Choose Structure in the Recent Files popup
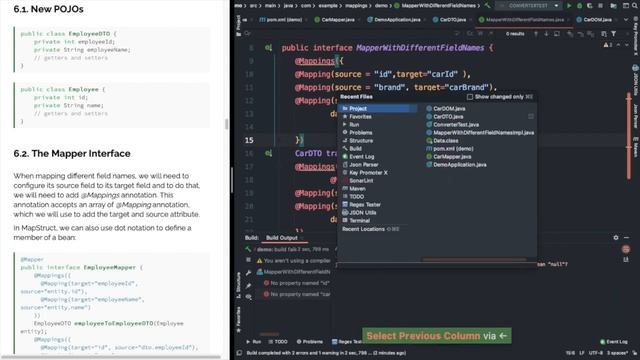The height and width of the screenshot is (360, 640). 378,141
